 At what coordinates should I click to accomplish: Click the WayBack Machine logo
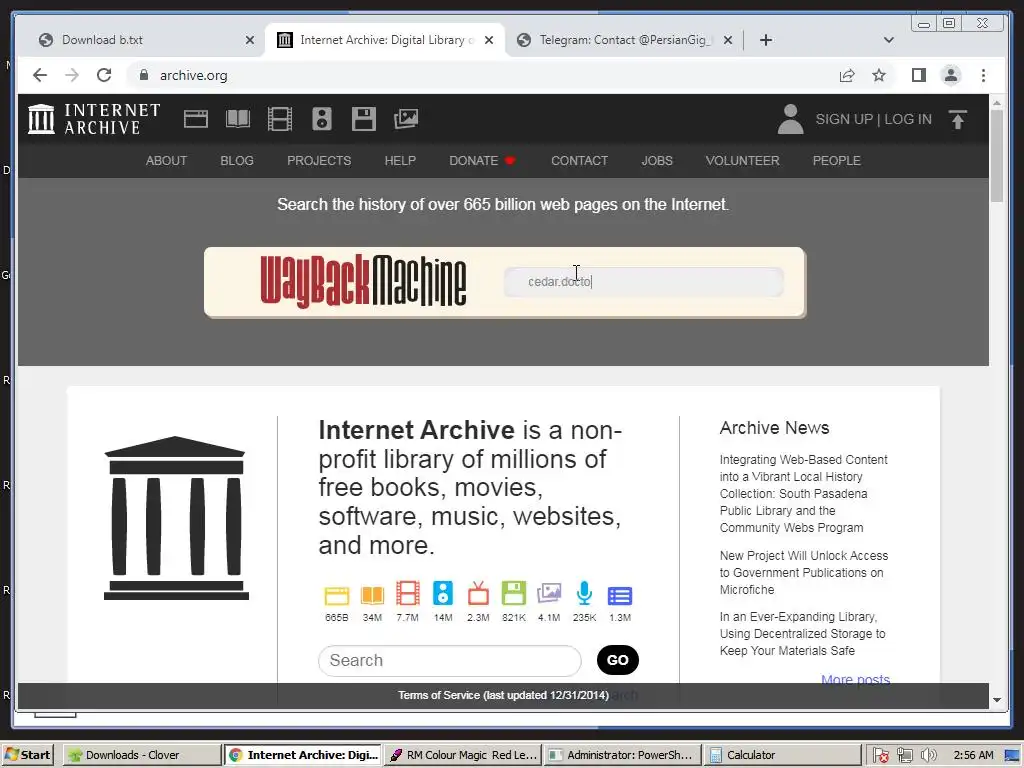pyautogui.click(x=363, y=281)
